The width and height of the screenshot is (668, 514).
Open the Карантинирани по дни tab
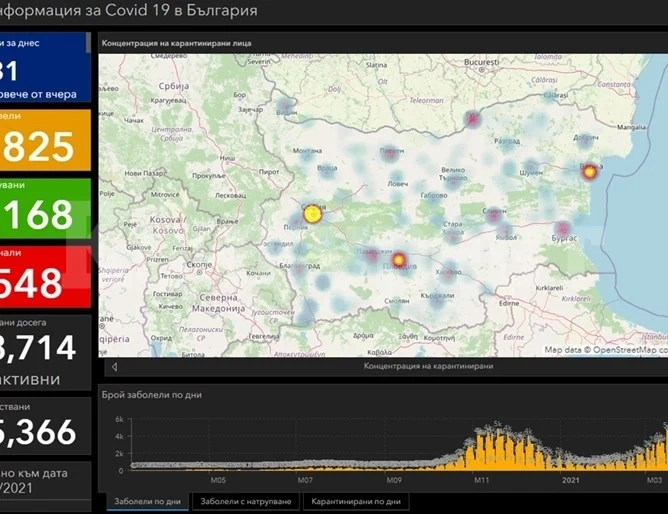[x=356, y=502]
